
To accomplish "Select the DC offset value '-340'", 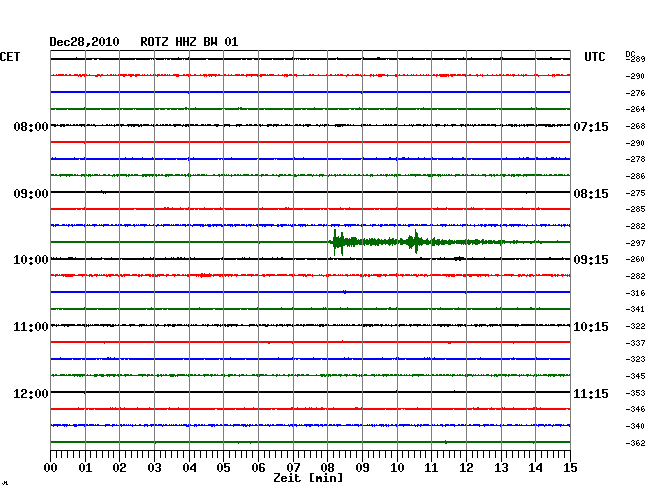I will [635, 426].
